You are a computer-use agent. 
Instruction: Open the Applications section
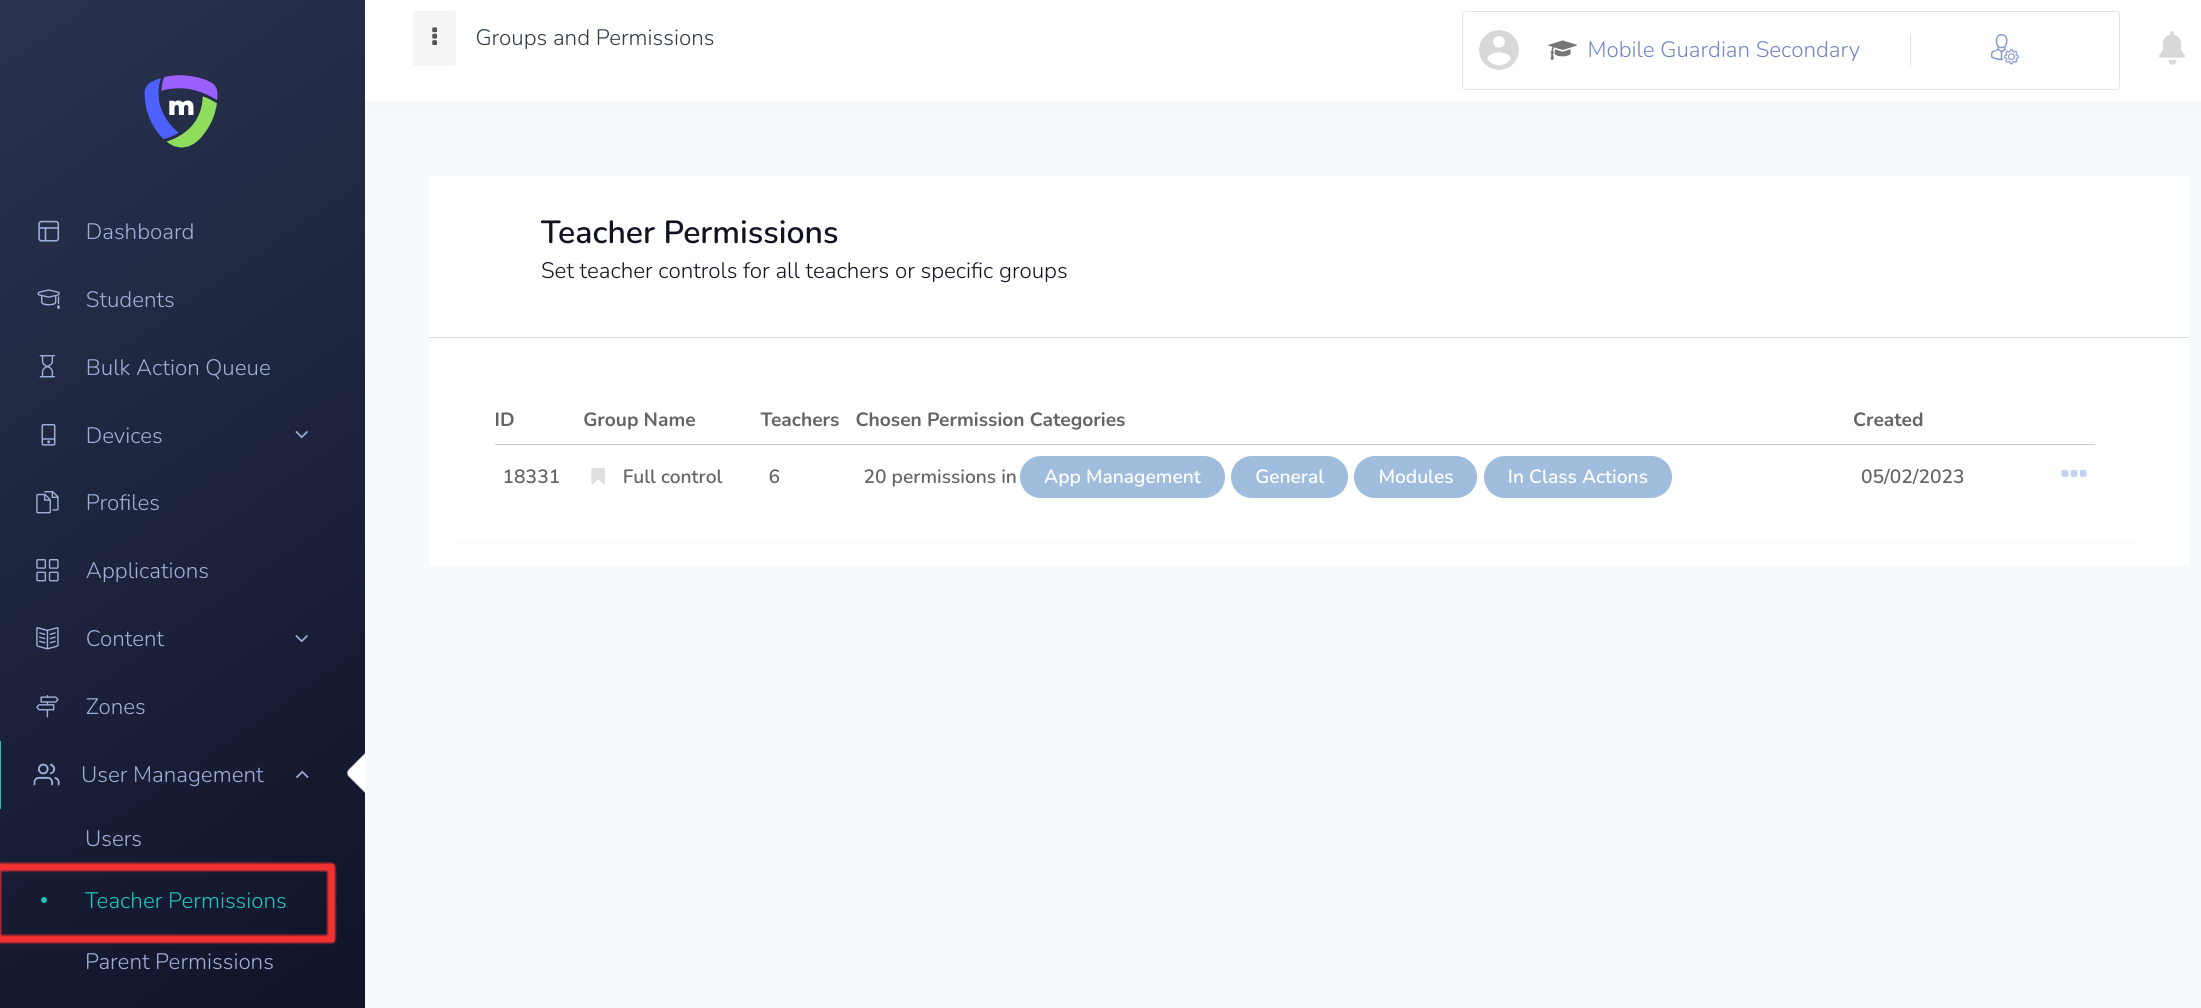pyautogui.click(x=147, y=571)
